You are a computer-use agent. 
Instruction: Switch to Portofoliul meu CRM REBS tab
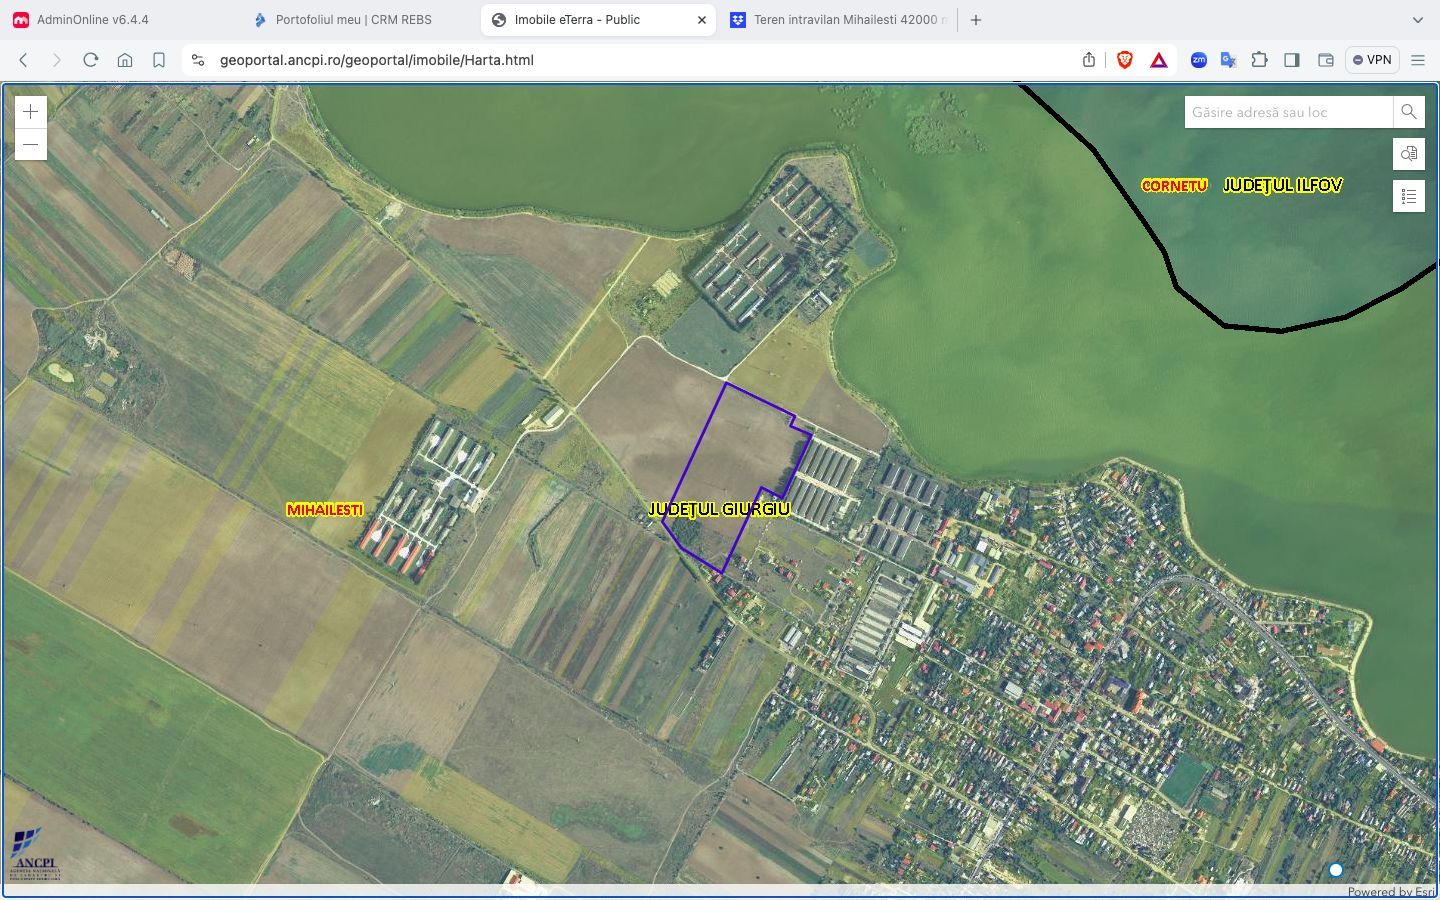tap(353, 20)
